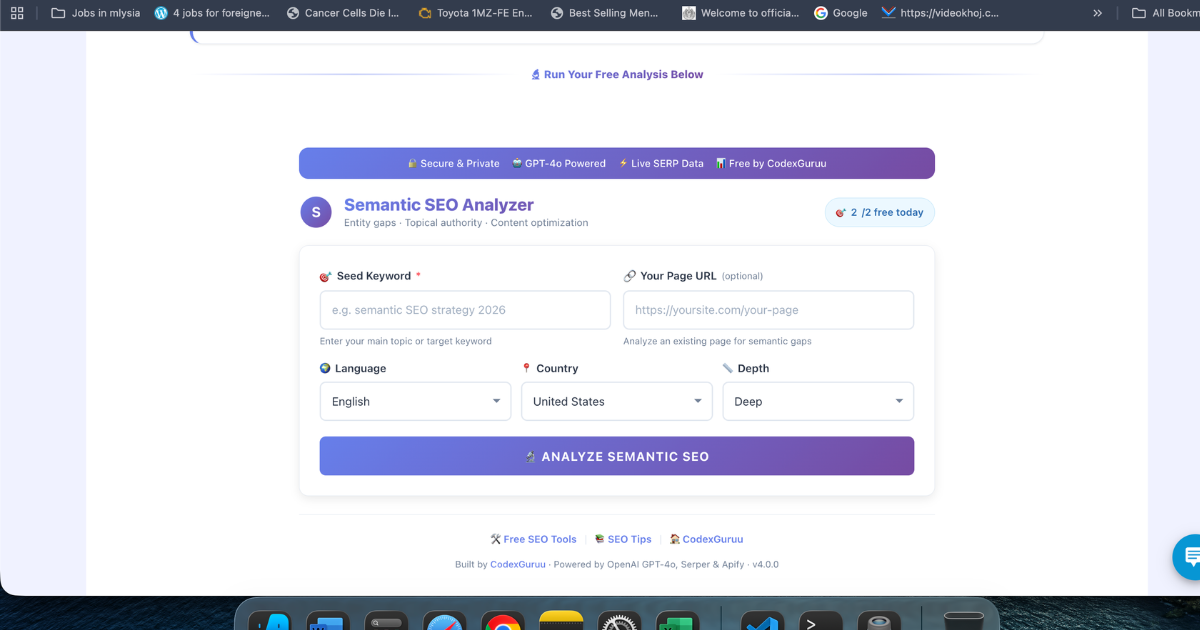Open the Free SEO Tools footer link
The width and height of the screenshot is (1200, 630).
533,539
